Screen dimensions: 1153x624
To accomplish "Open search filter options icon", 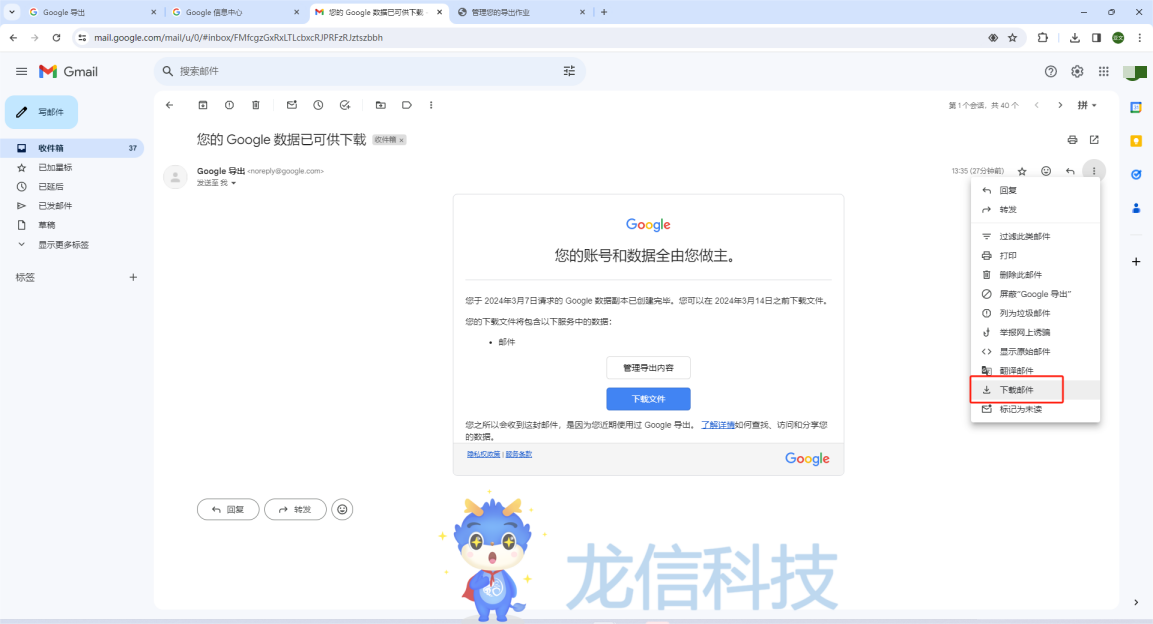I will pyautogui.click(x=569, y=71).
